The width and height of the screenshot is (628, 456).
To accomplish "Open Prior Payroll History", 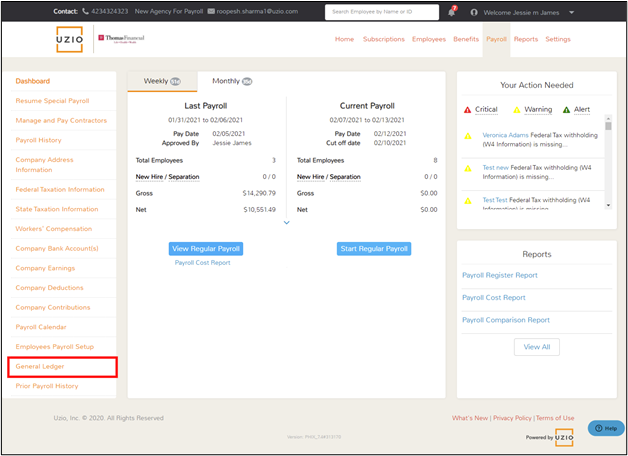I will [x=47, y=386].
